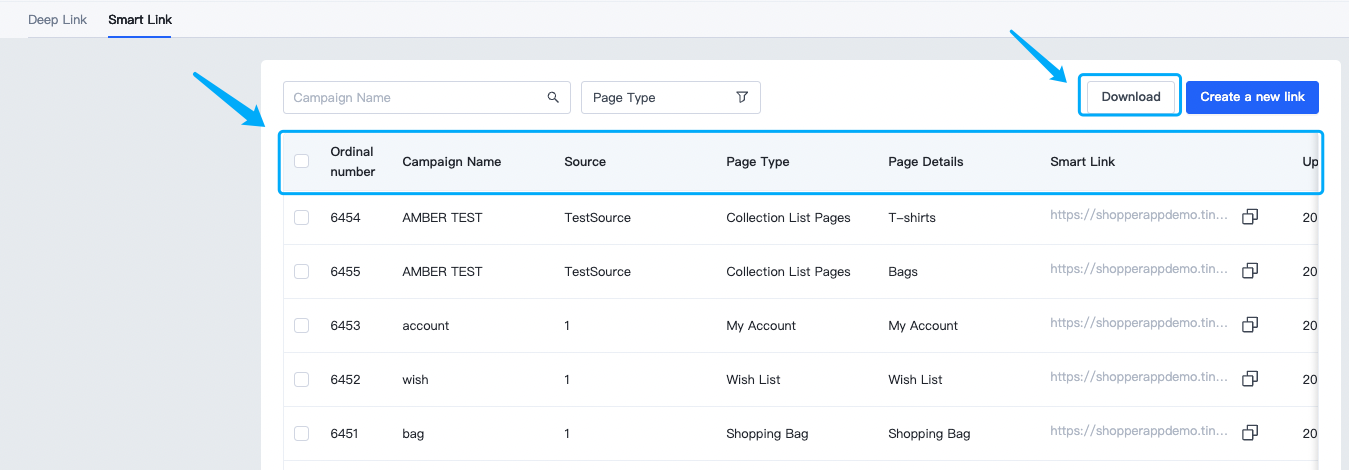The height and width of the screenshot is (470, 1349).
Task: Click Collection List Pages in row 6455
Action: coord(788,271)
